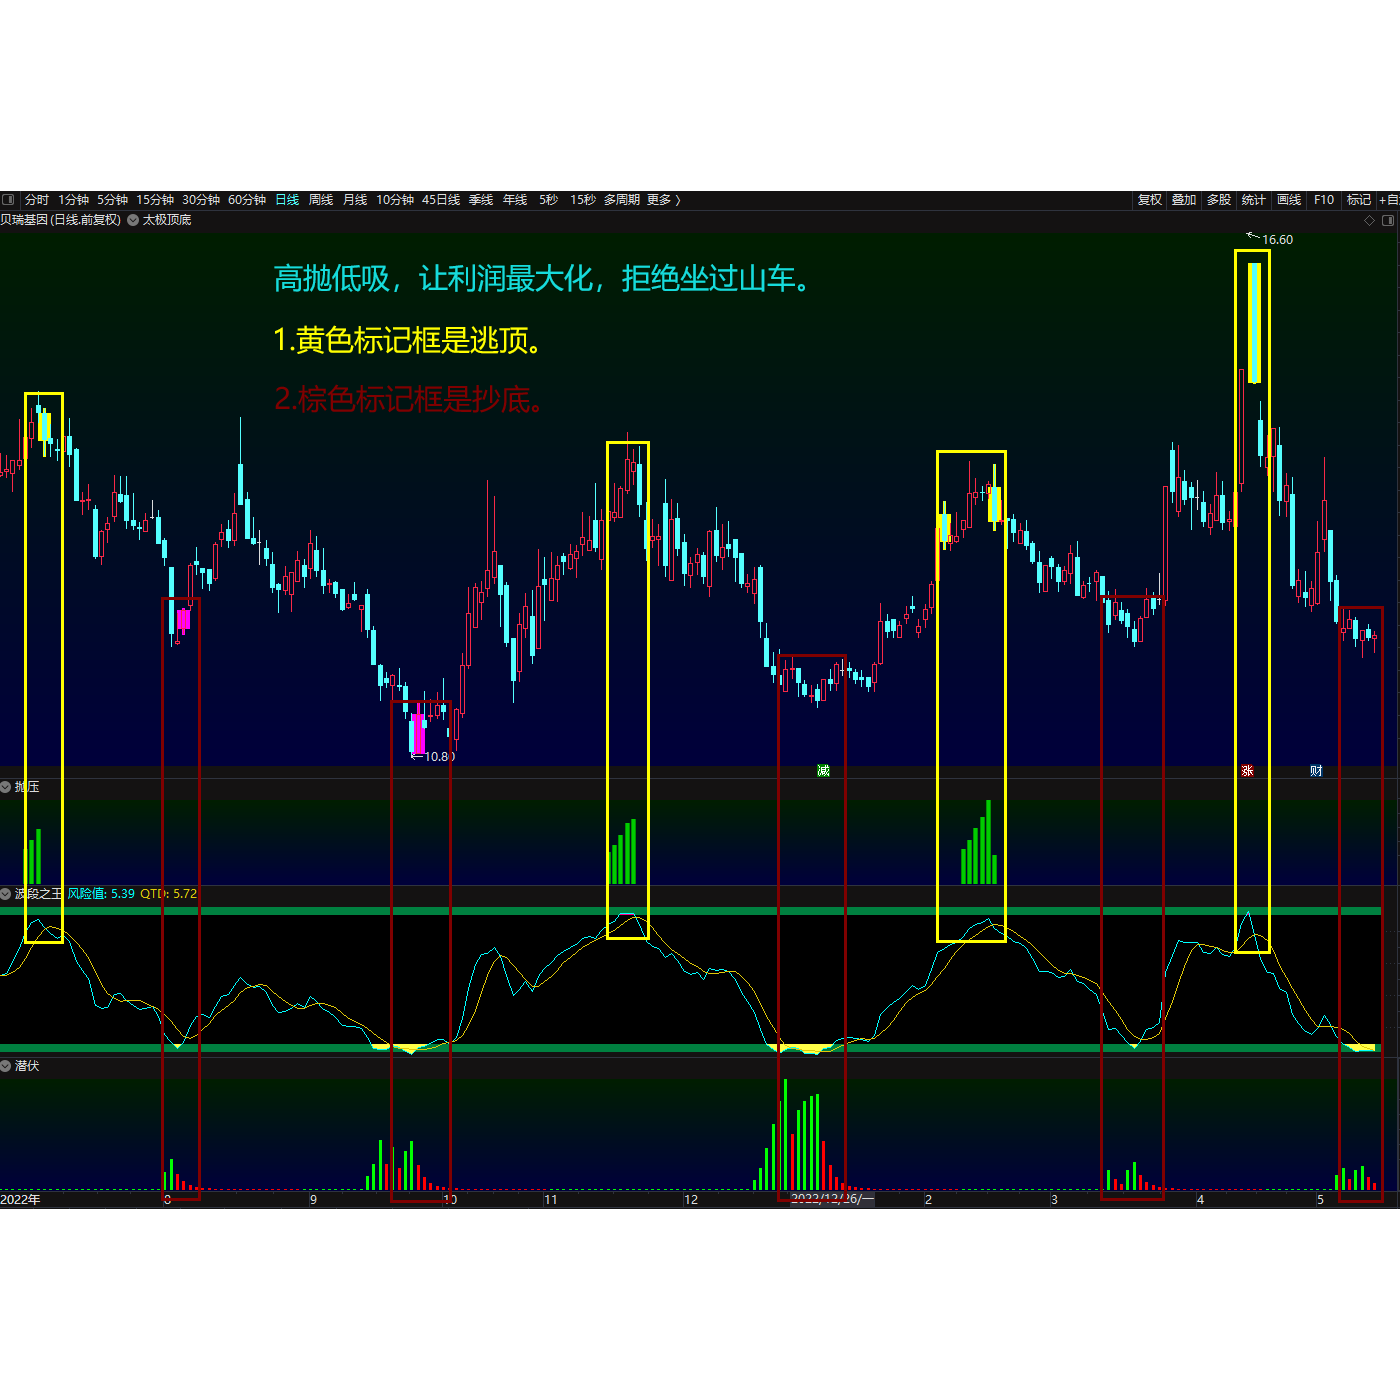Switch to 5秒 period tab
The image size is (1400, 1400).
549,200
